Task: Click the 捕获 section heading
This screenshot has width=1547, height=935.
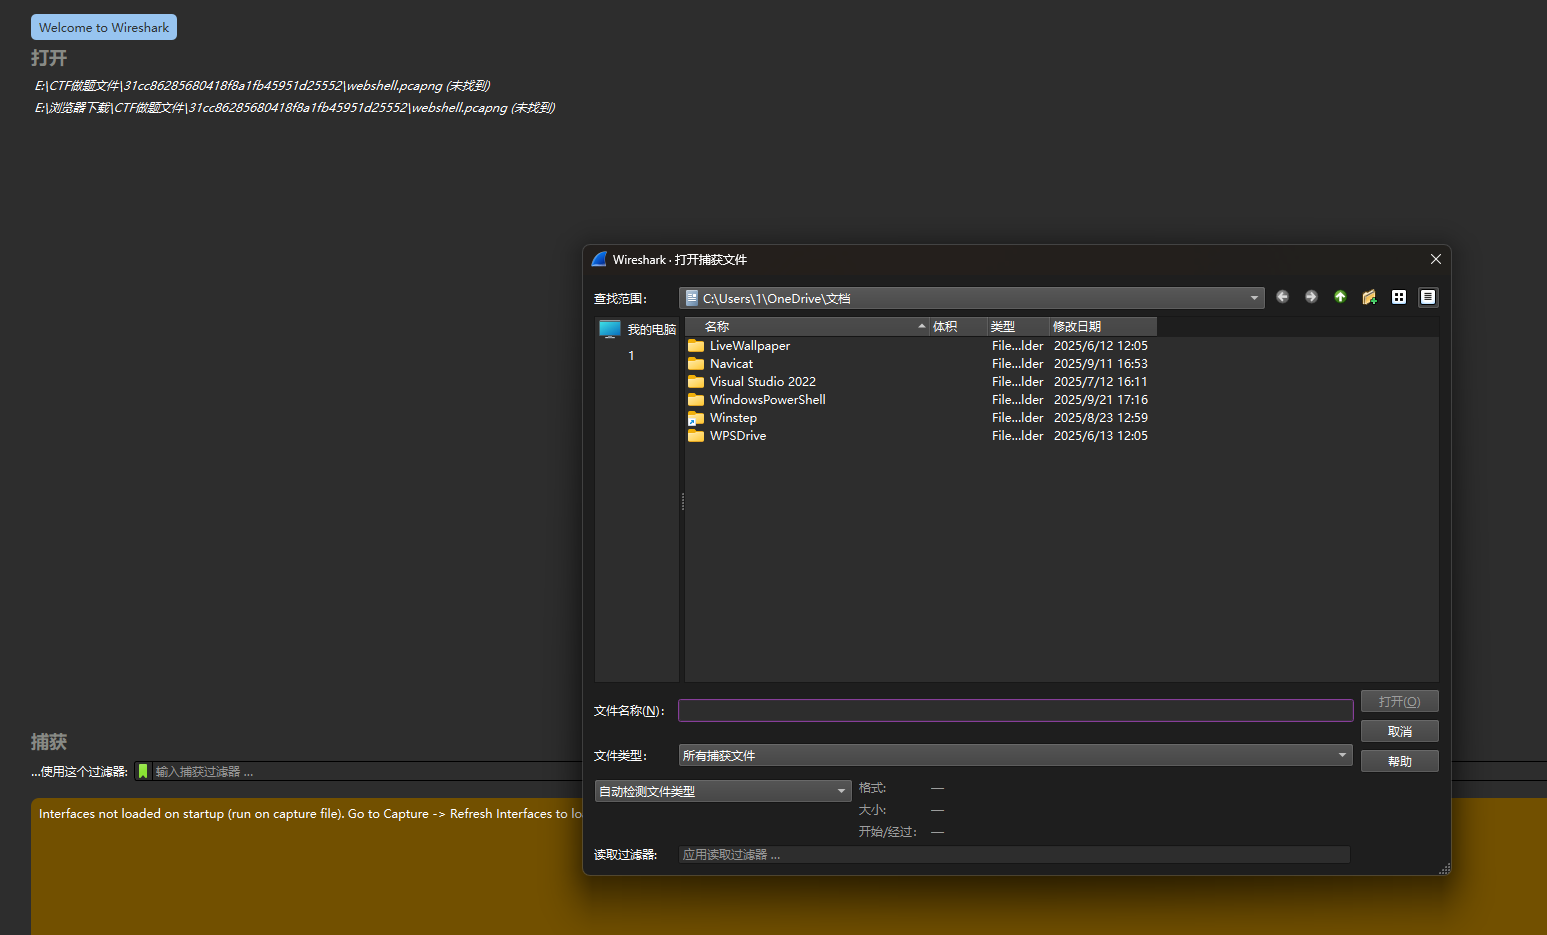Action: click(49, 741)
